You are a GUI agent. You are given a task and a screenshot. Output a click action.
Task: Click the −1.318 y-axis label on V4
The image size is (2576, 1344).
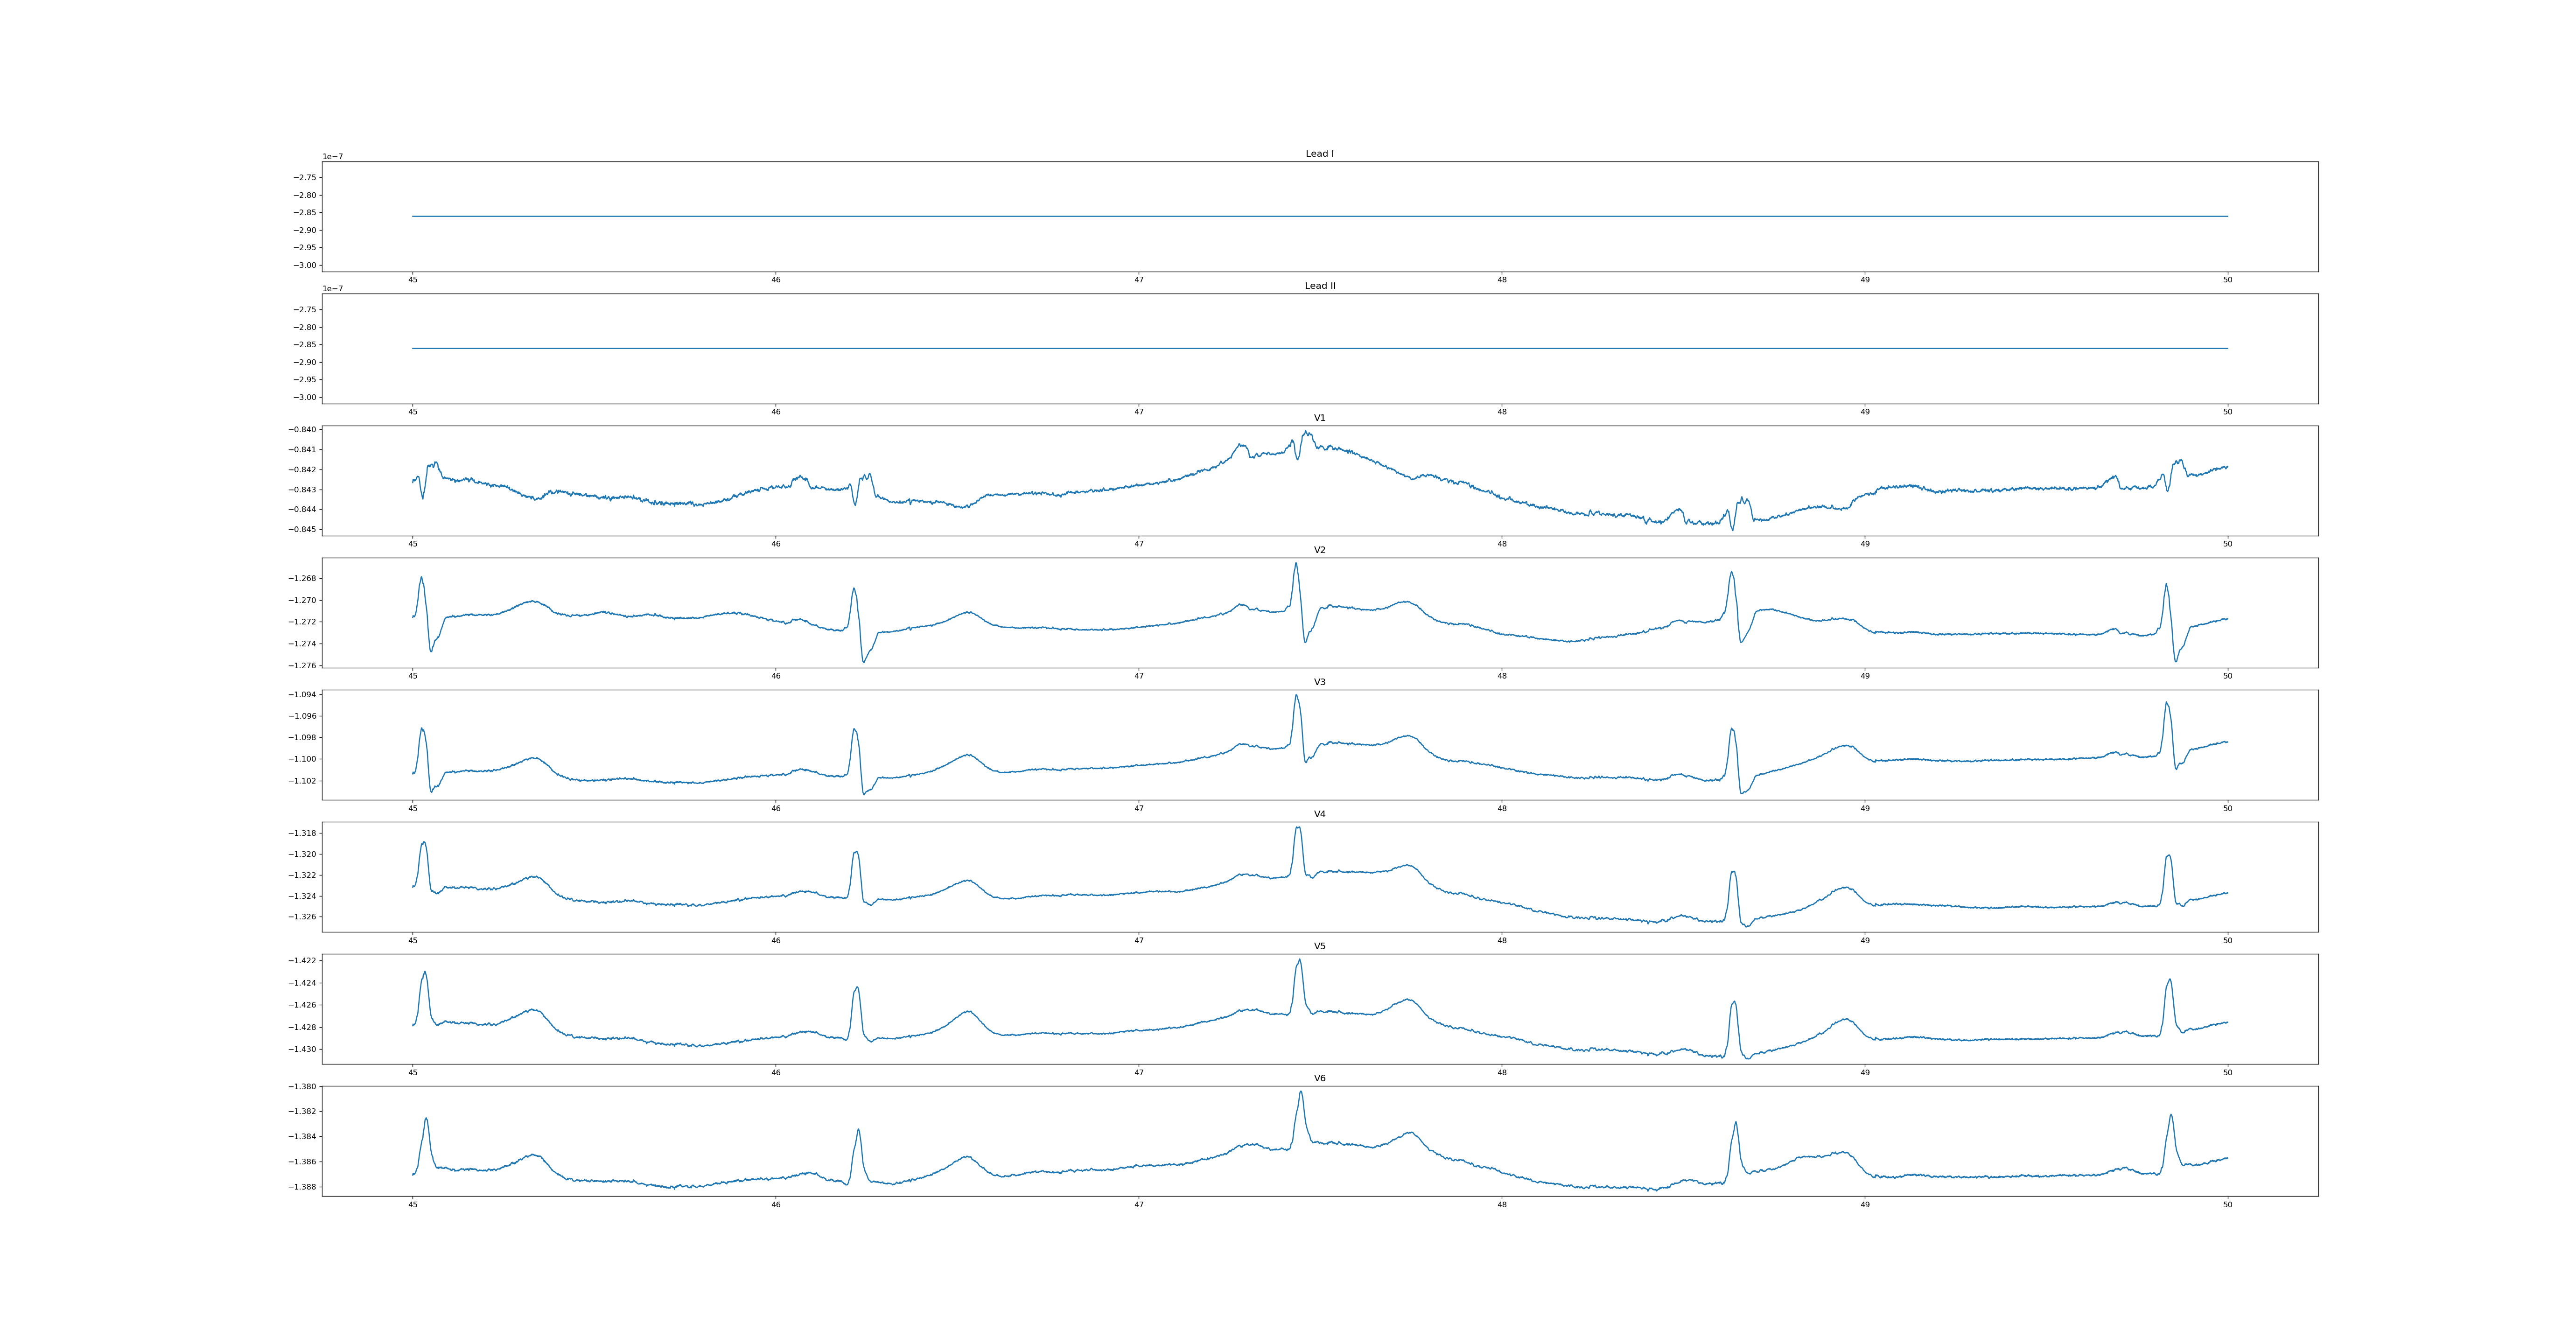coord(302,833)
